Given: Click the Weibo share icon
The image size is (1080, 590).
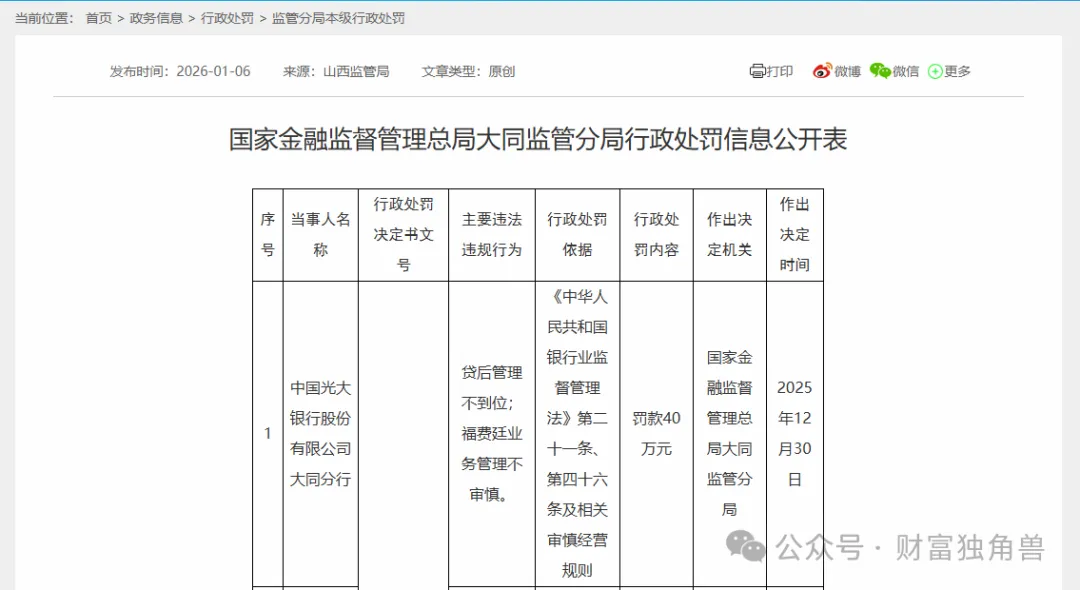Looking at the screenshot, I should click(x=822, y=71).
